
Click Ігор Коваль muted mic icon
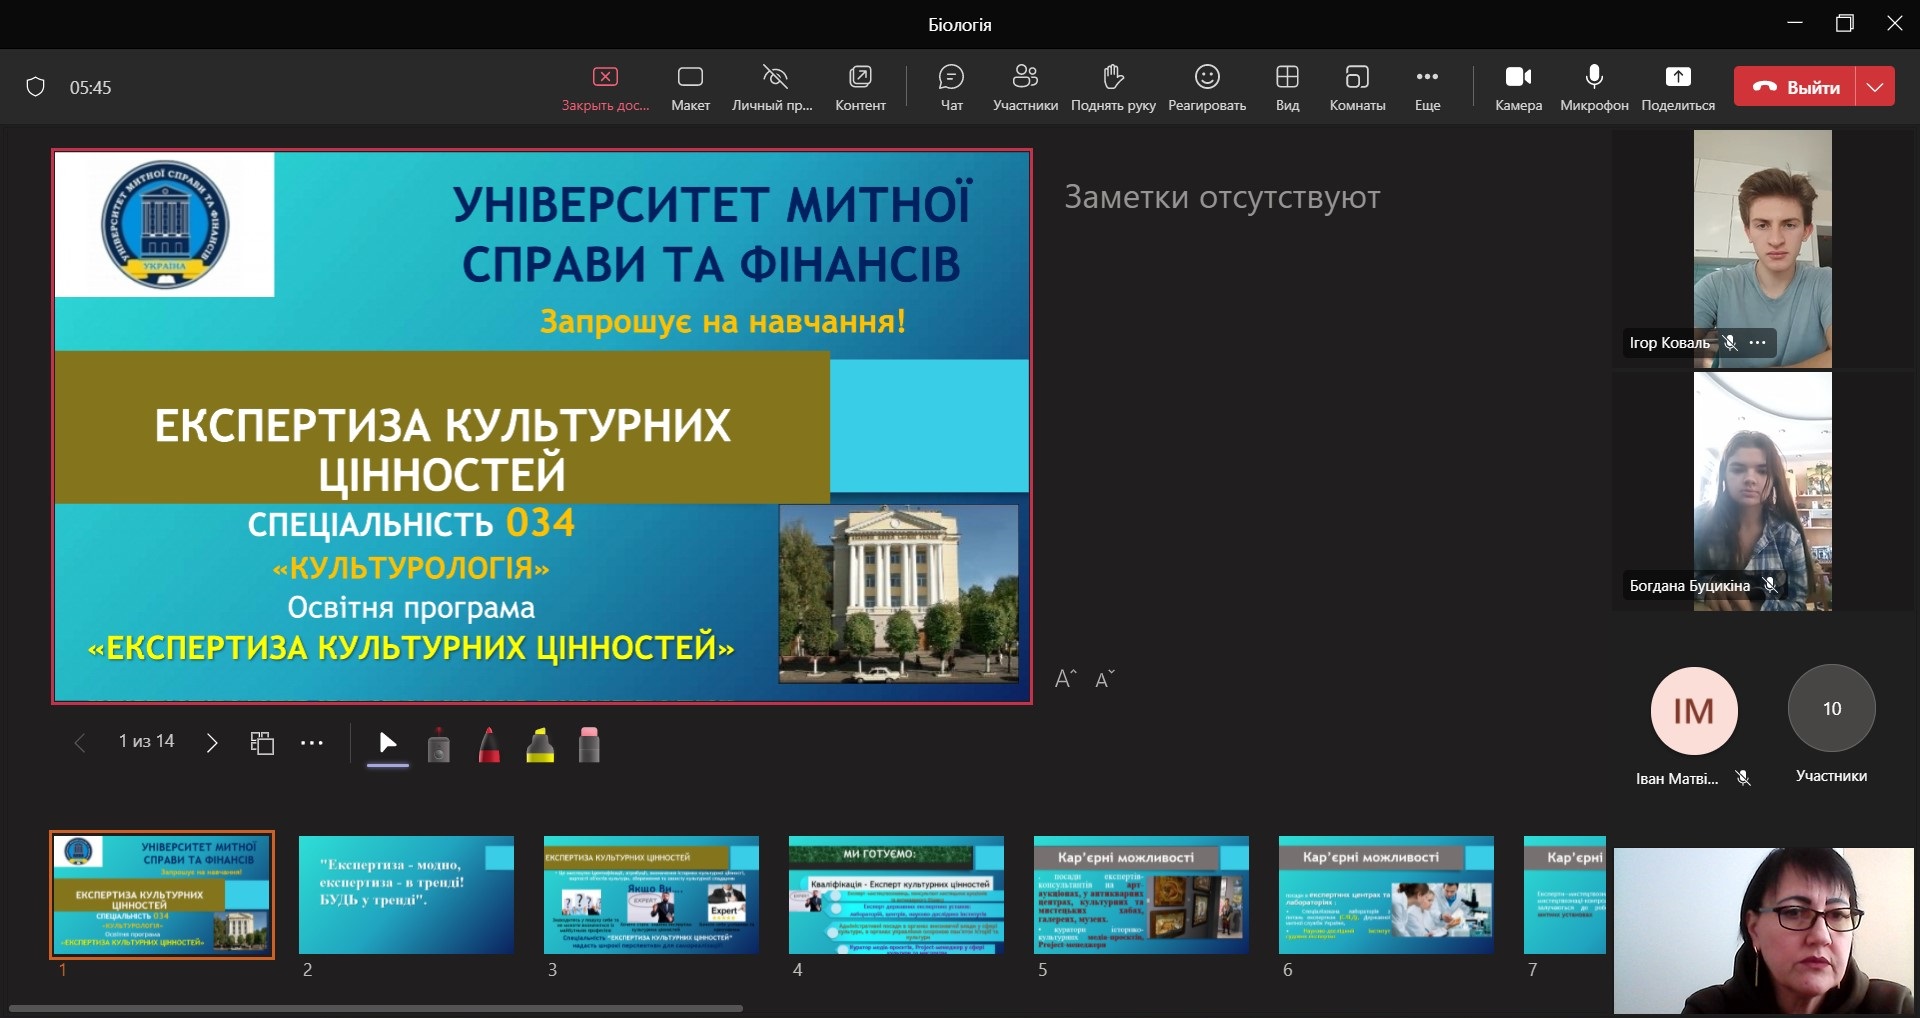[x=1730, y=342]
